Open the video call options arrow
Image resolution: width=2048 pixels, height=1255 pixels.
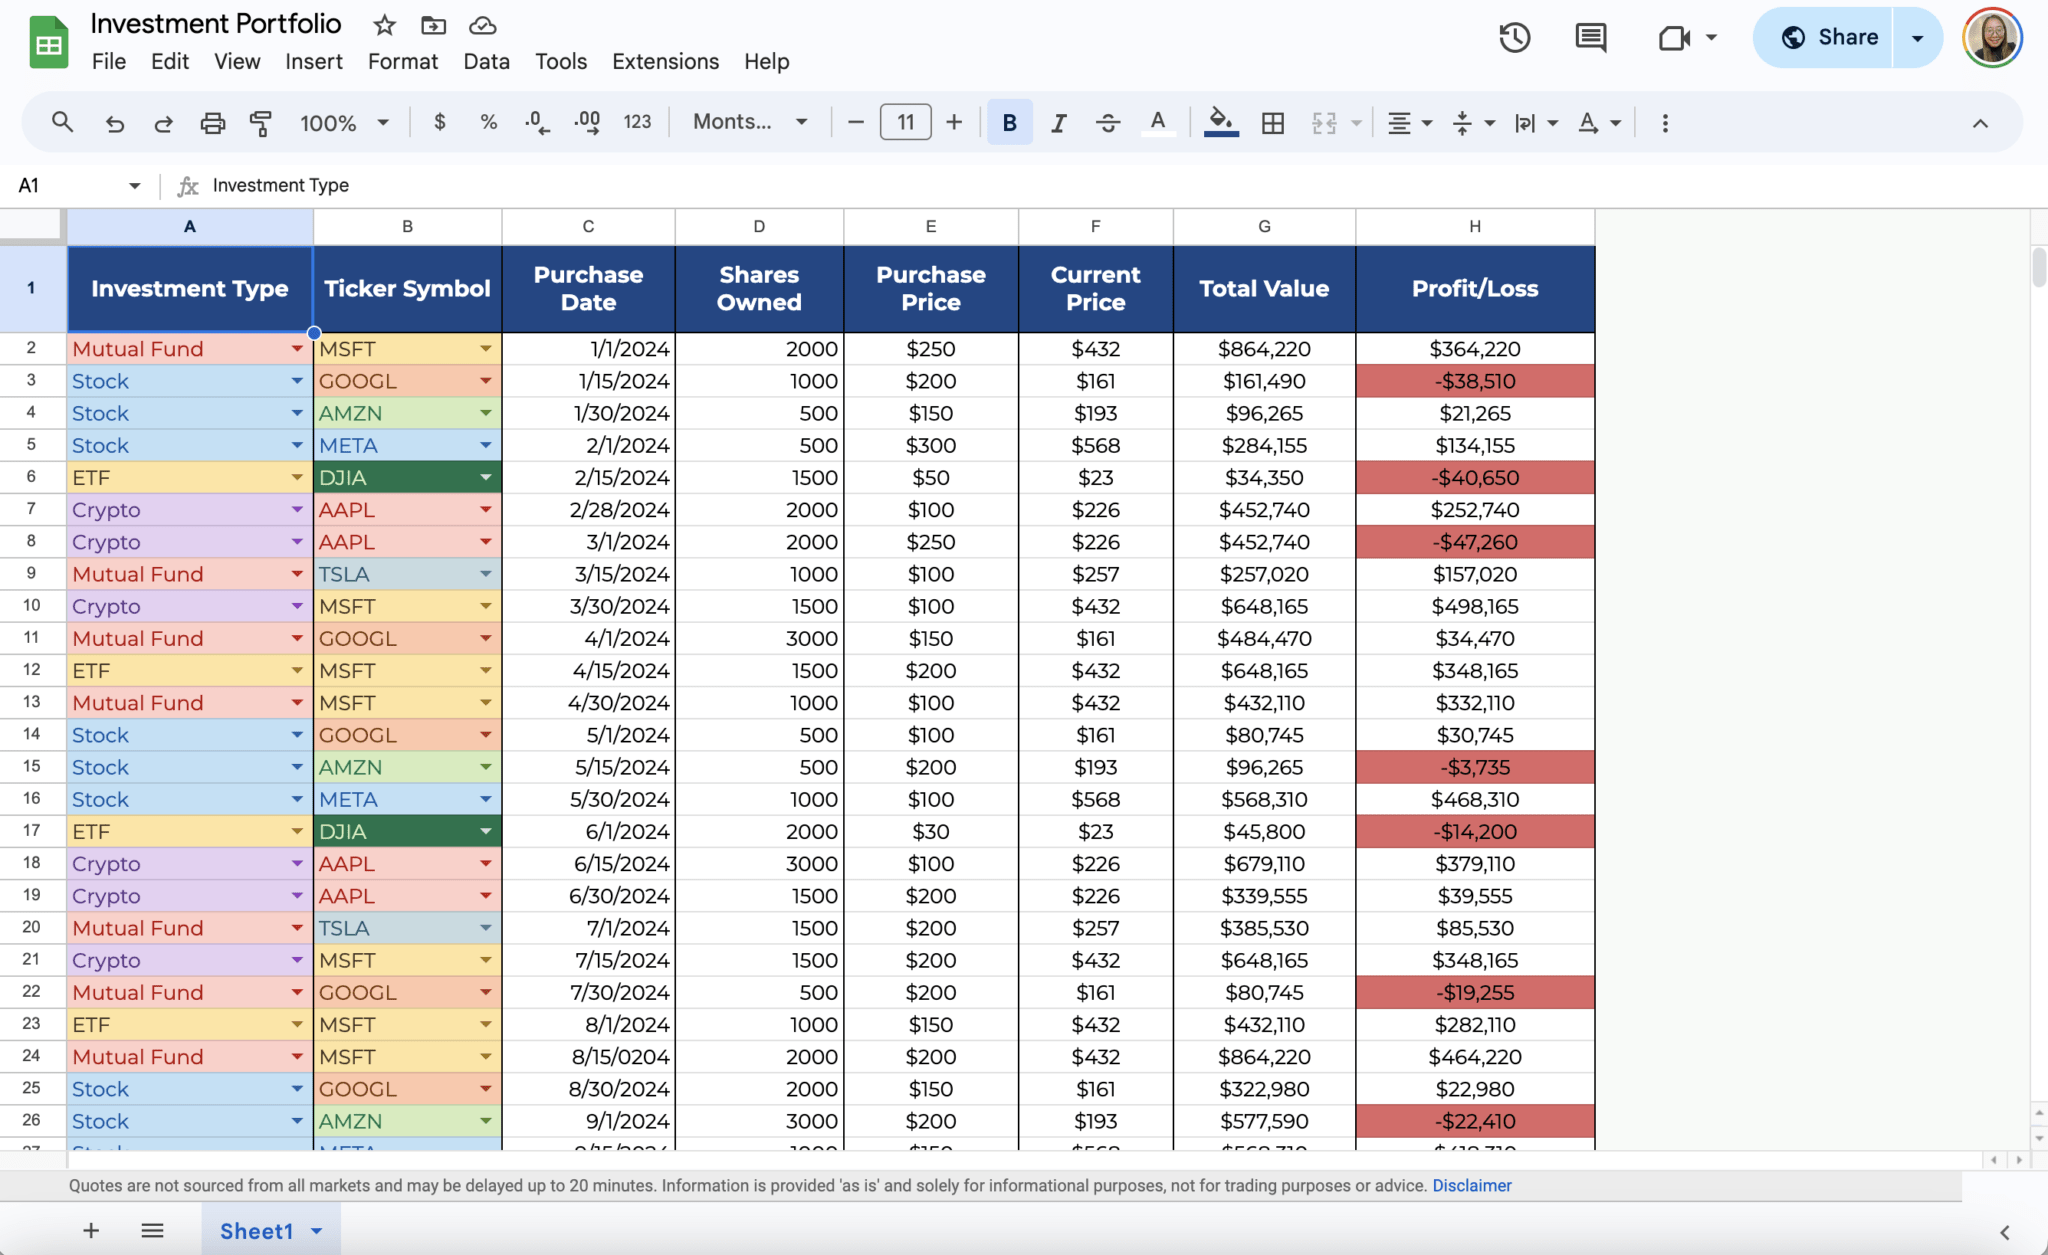[1711, 38]
